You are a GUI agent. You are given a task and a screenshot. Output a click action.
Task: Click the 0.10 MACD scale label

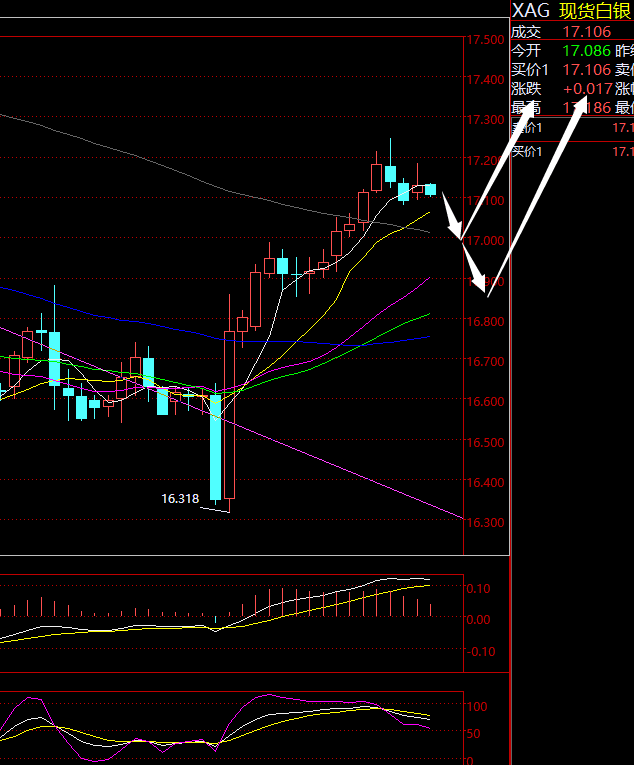[478, 589]
